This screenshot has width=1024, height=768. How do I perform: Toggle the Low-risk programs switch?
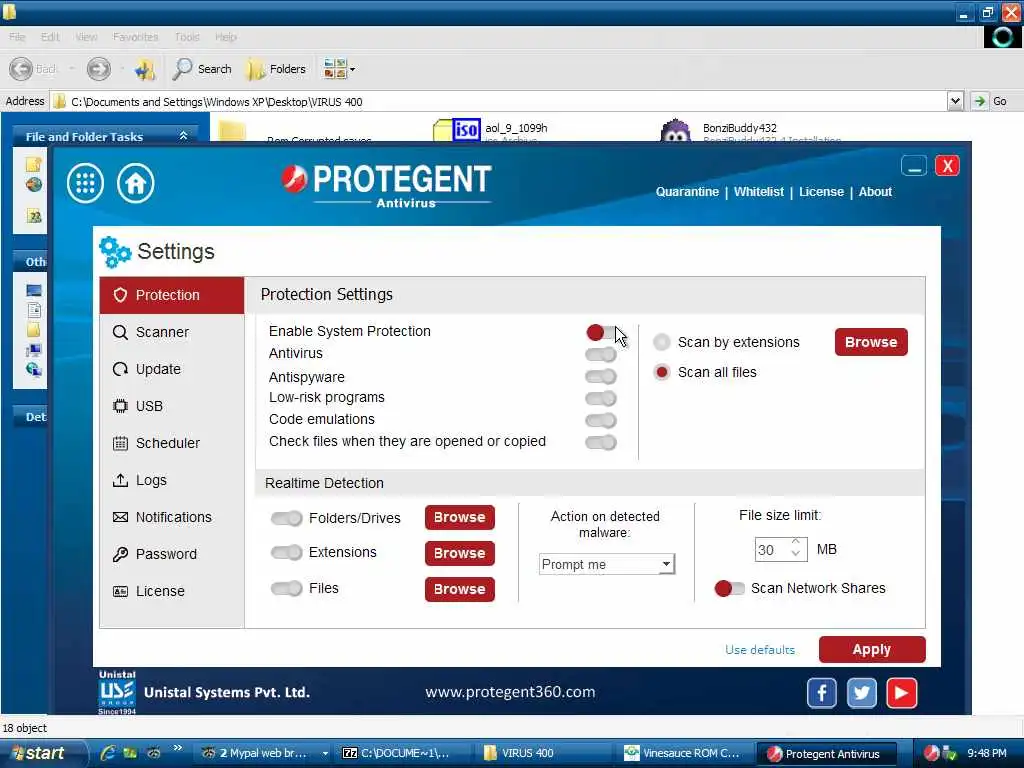pos(601,398)
